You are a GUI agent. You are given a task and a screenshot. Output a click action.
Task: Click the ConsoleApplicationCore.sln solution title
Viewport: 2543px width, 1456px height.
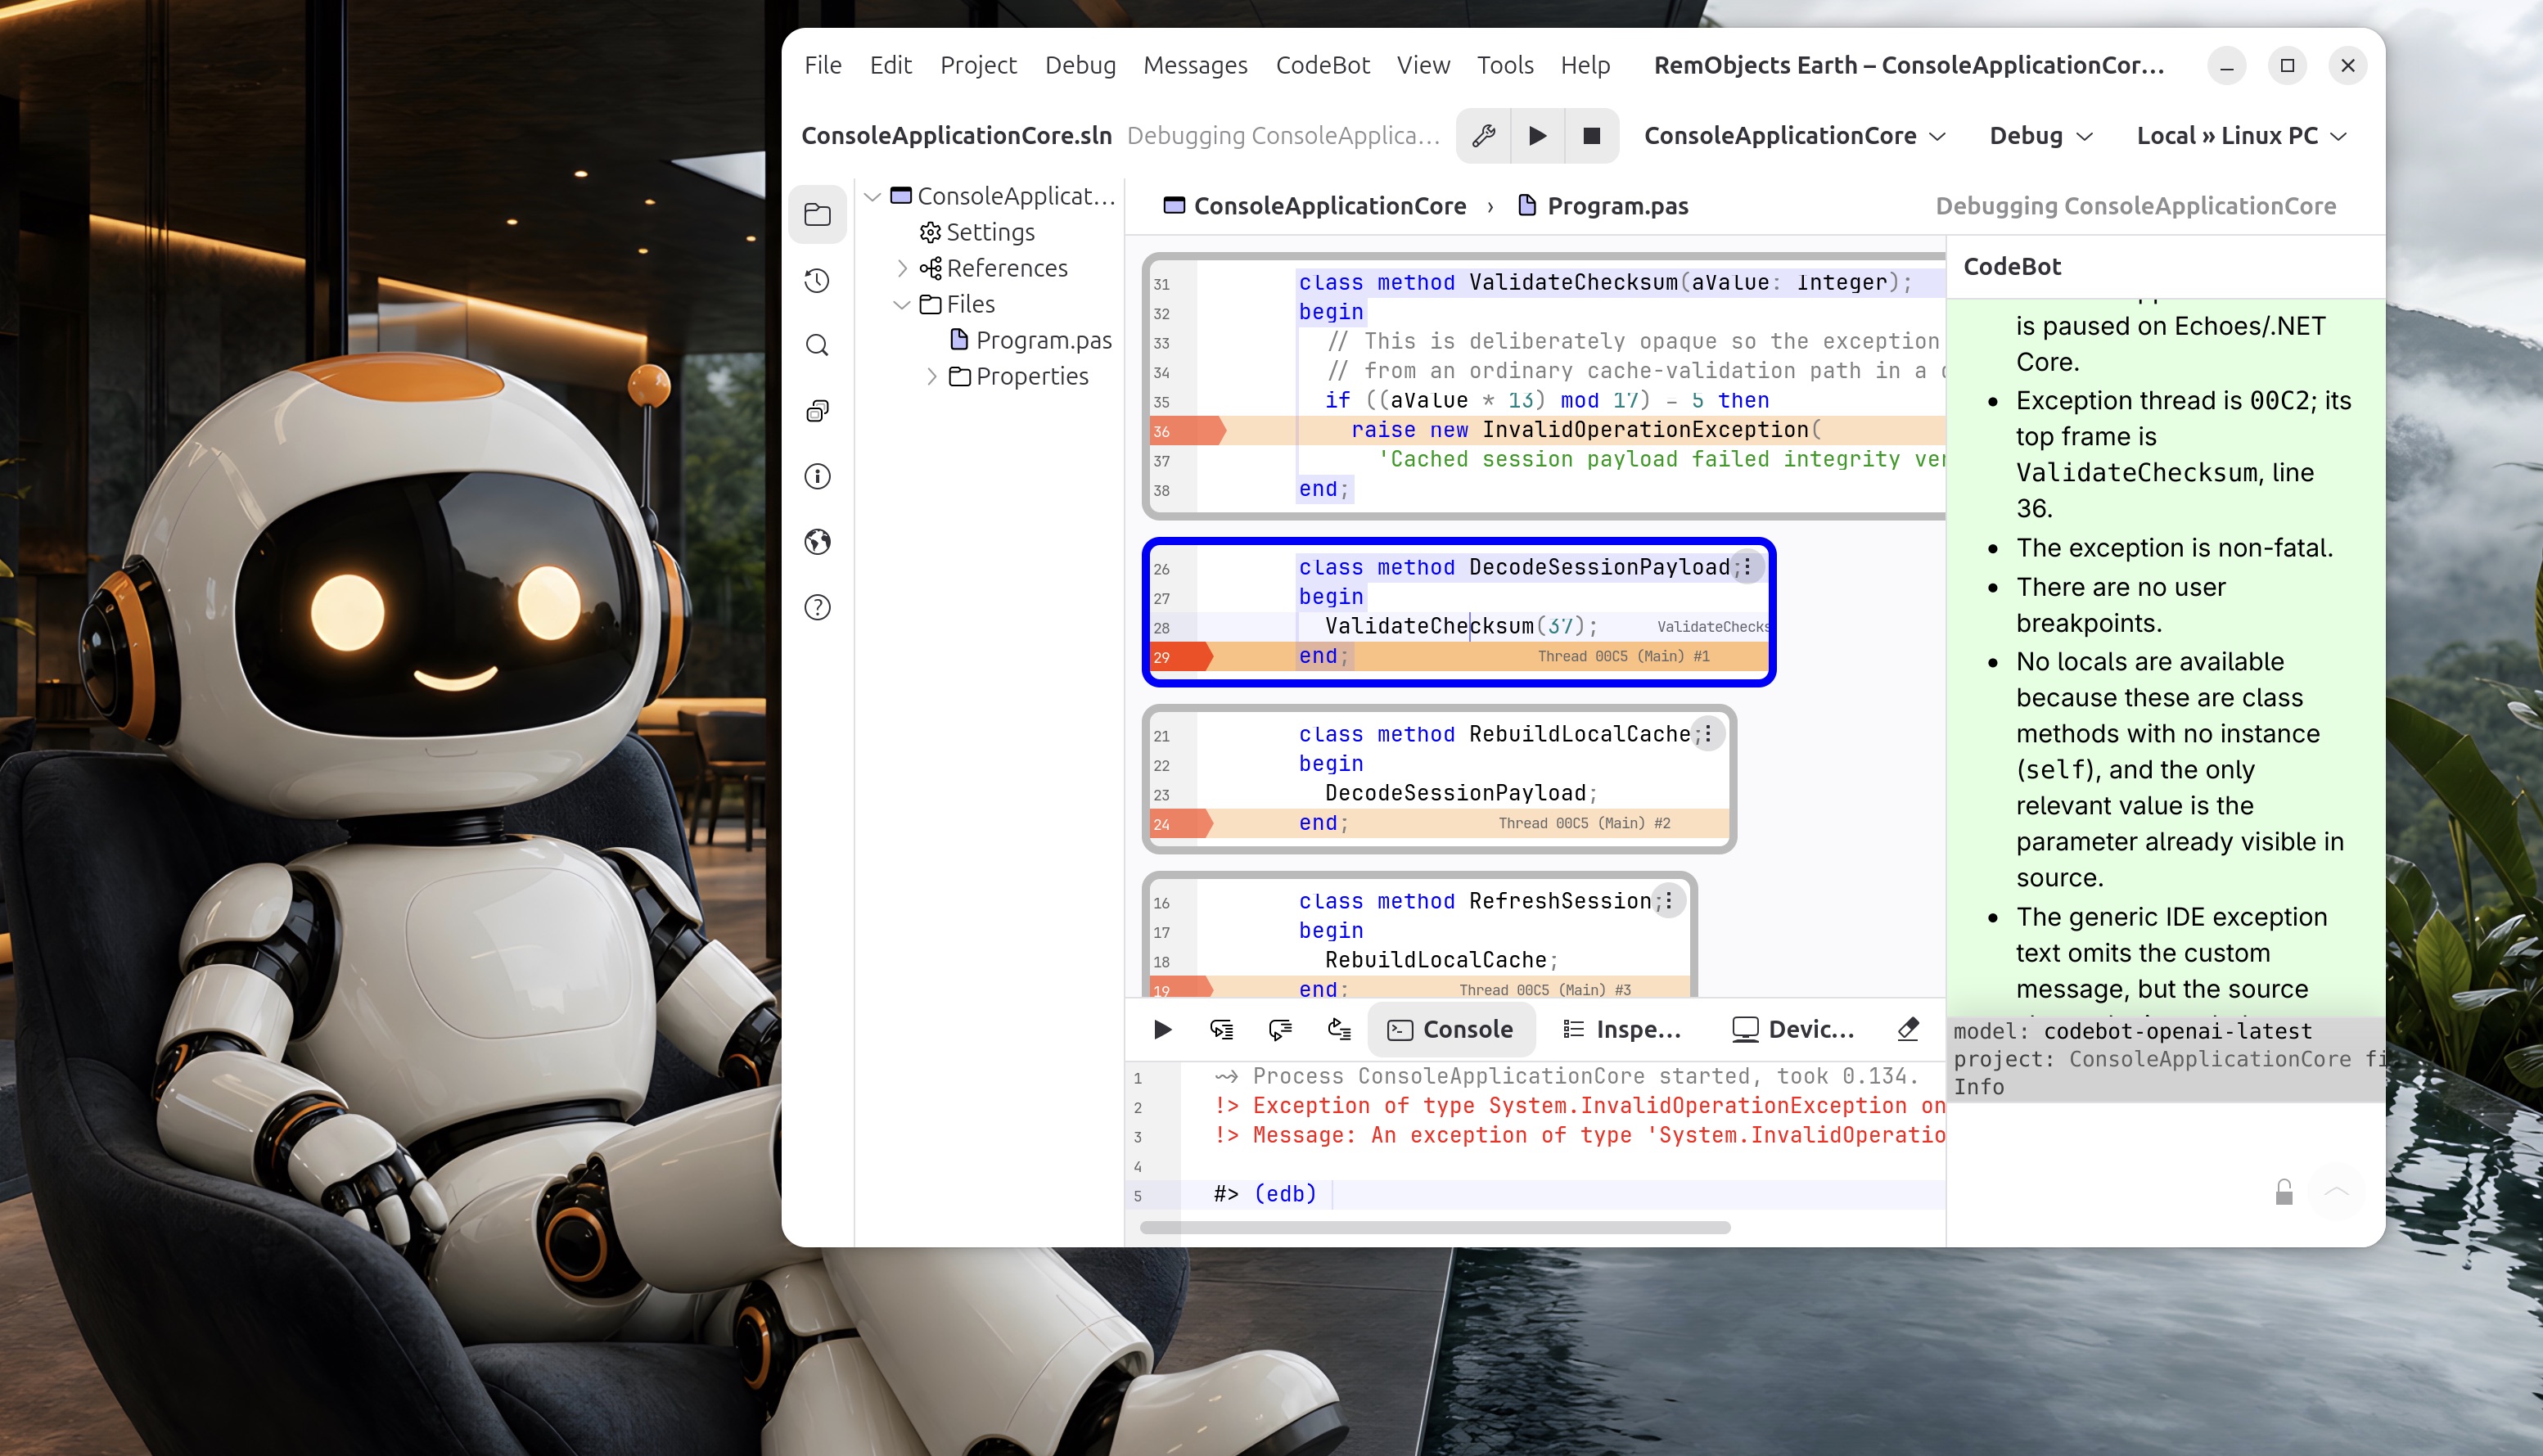[956, 135]
